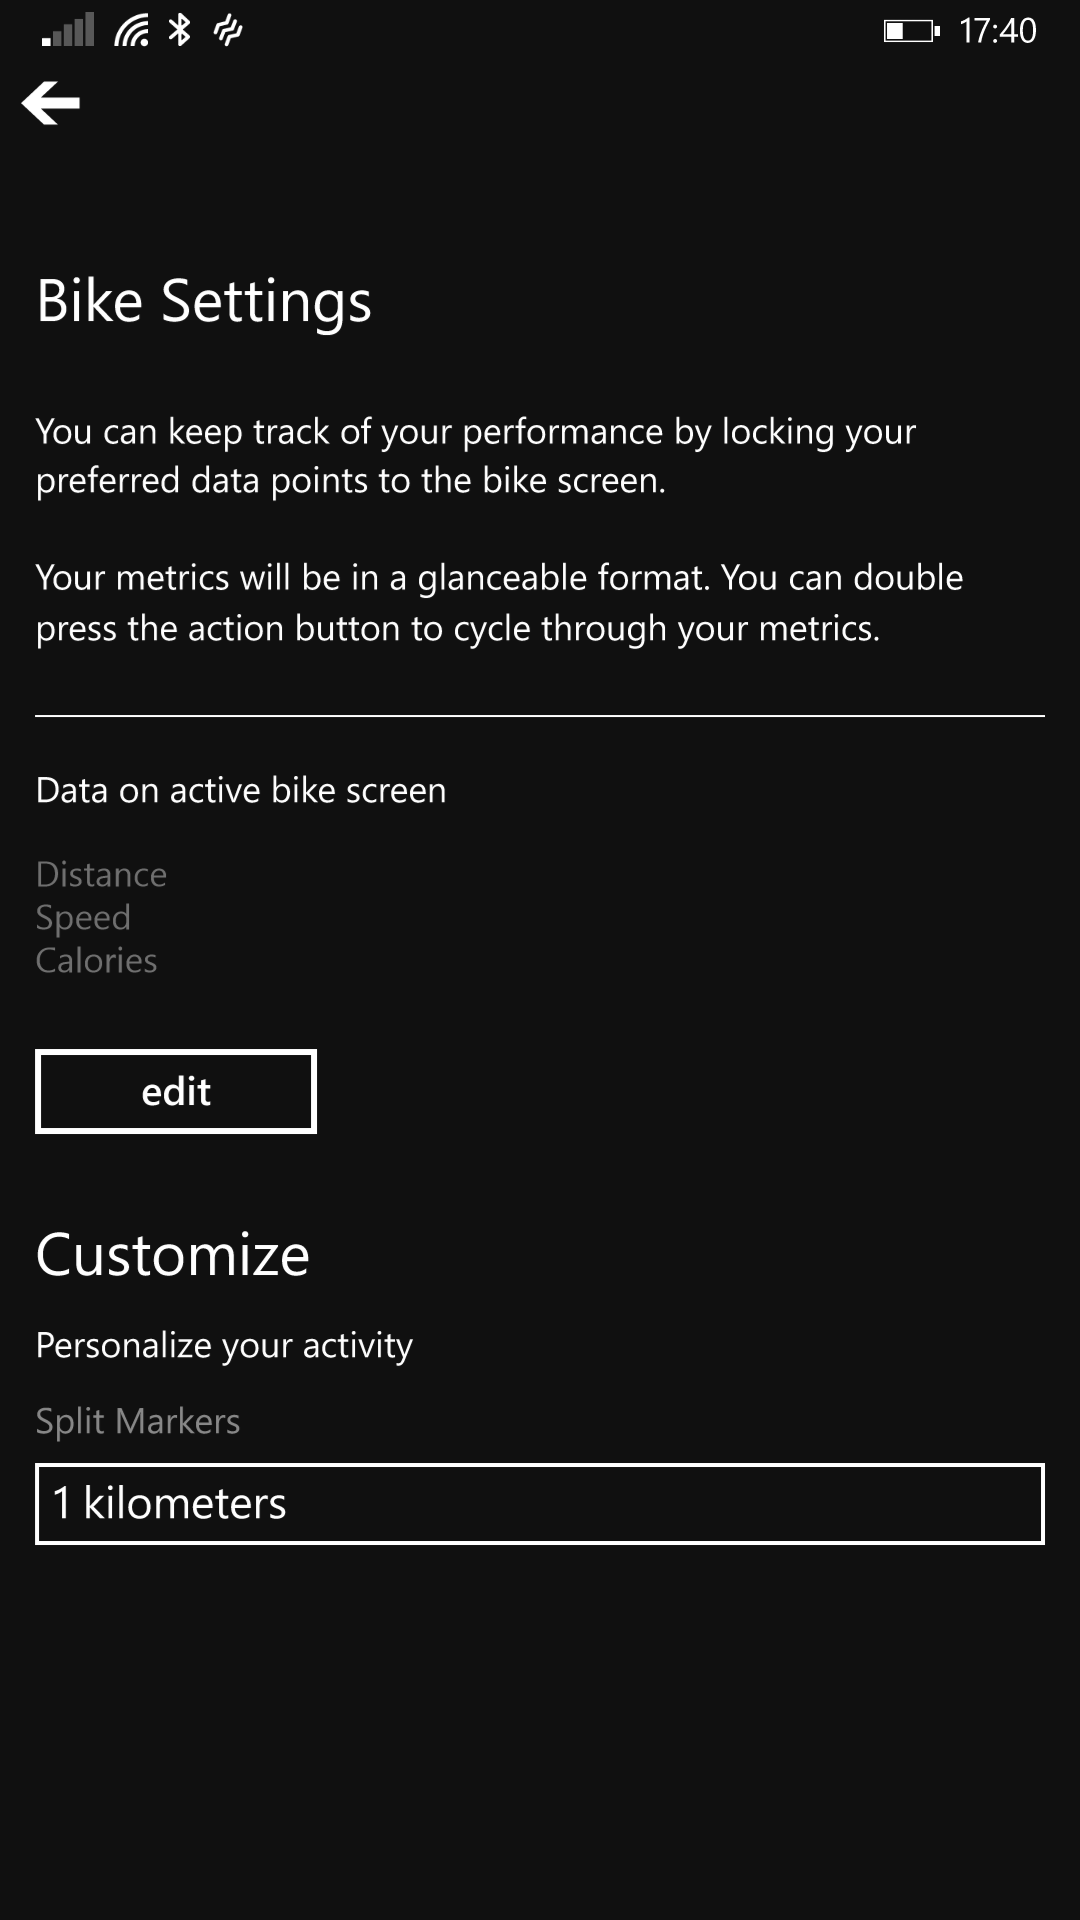Image resolution: width=1080 pixels, height=1920 pixels.
Task: Tap the divider line below the description
Action: pyautogui.click(x=540, y=716)
